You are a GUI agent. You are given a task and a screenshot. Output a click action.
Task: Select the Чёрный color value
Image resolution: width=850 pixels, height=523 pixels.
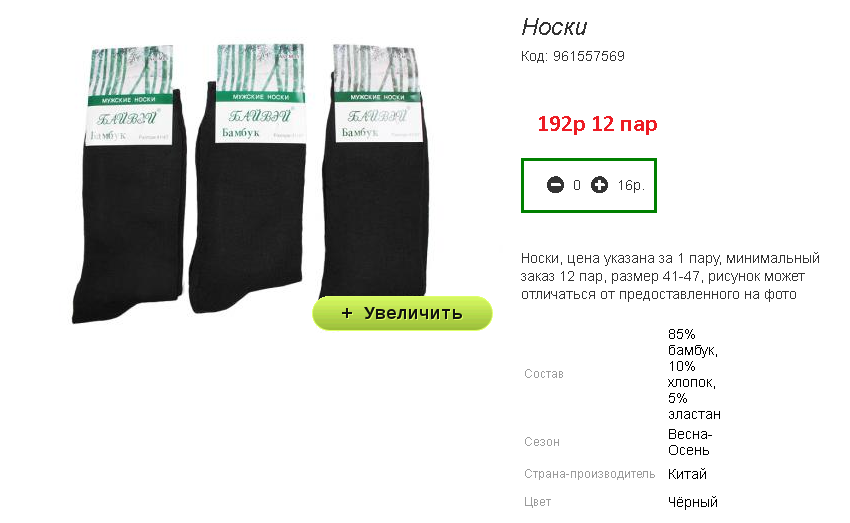693,502
